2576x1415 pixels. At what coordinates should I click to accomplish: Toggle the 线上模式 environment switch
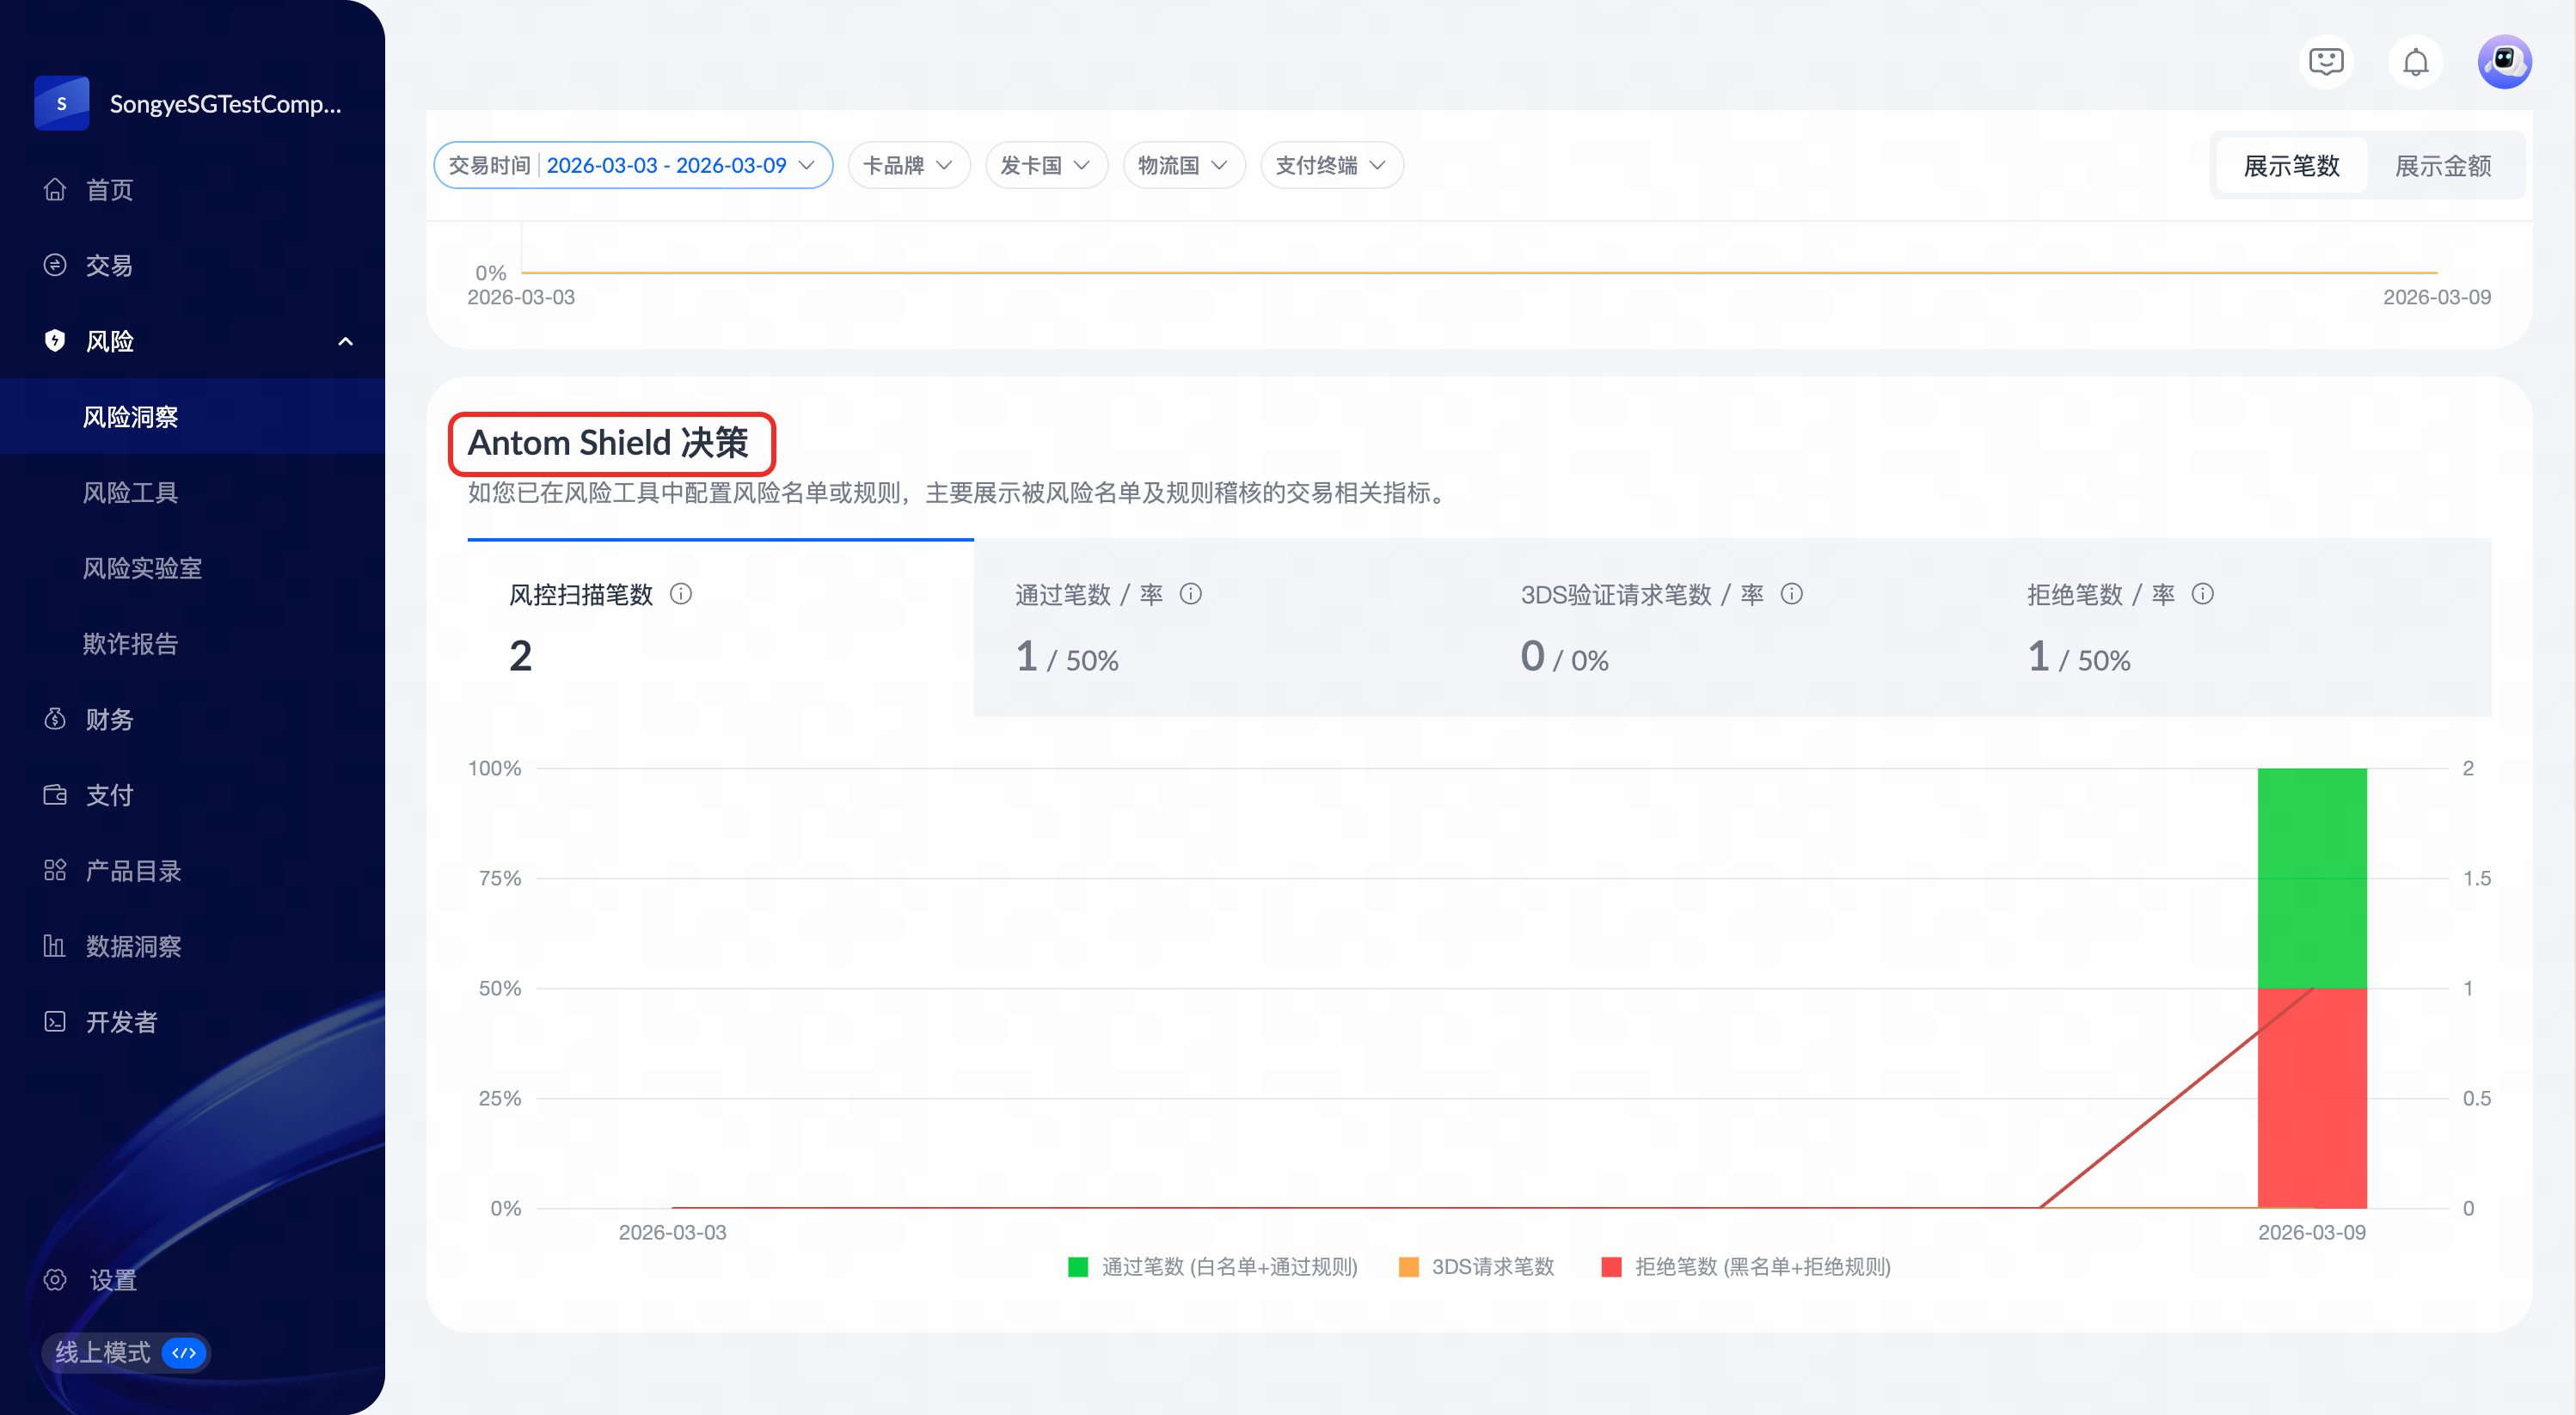[x=184, y=1352]
